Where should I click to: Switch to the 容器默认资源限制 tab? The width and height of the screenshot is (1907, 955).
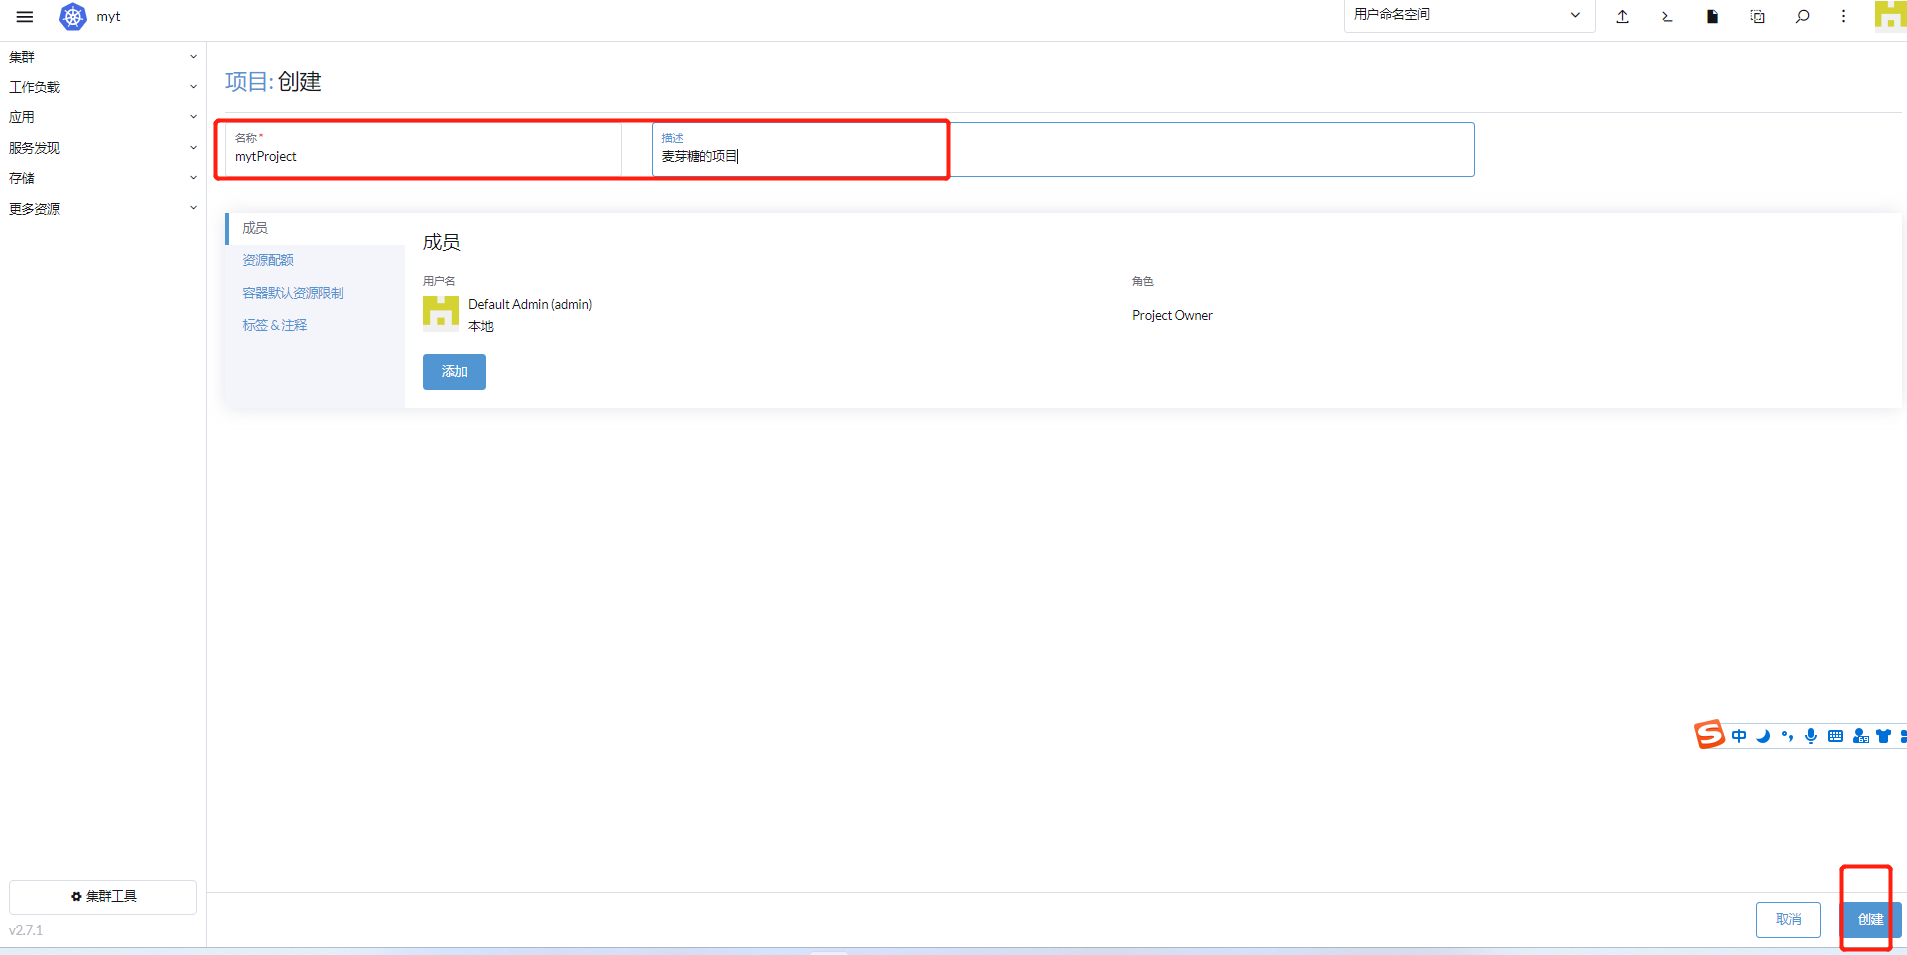[x=316, y=293]
